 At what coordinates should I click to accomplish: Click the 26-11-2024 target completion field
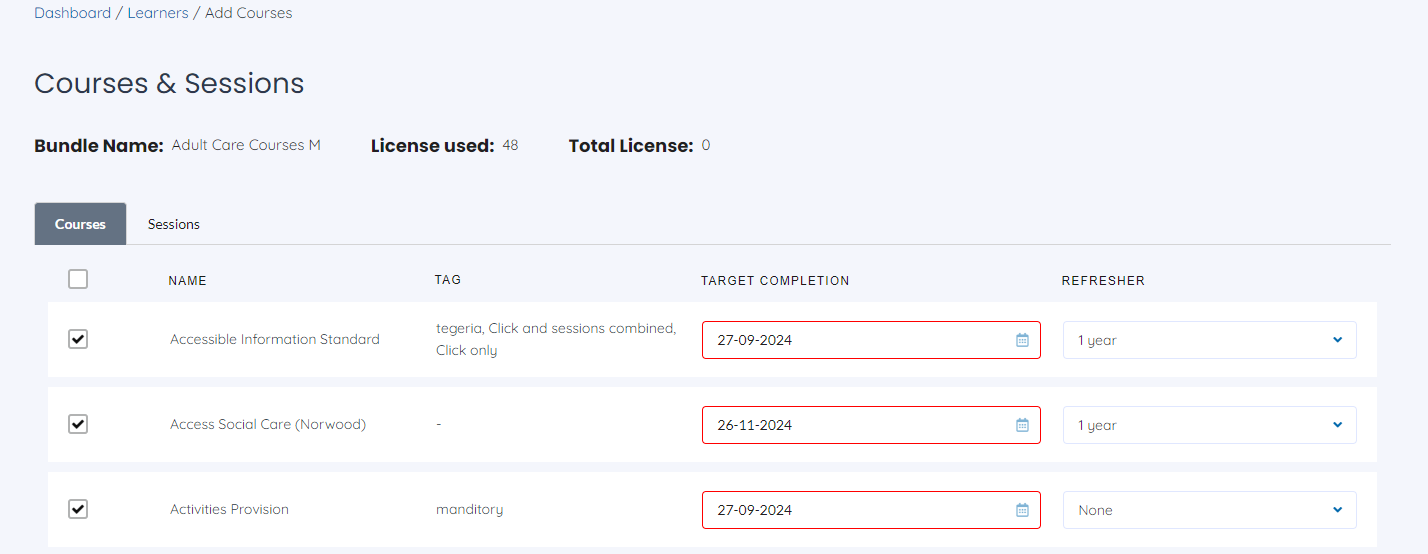pos(871,425)
